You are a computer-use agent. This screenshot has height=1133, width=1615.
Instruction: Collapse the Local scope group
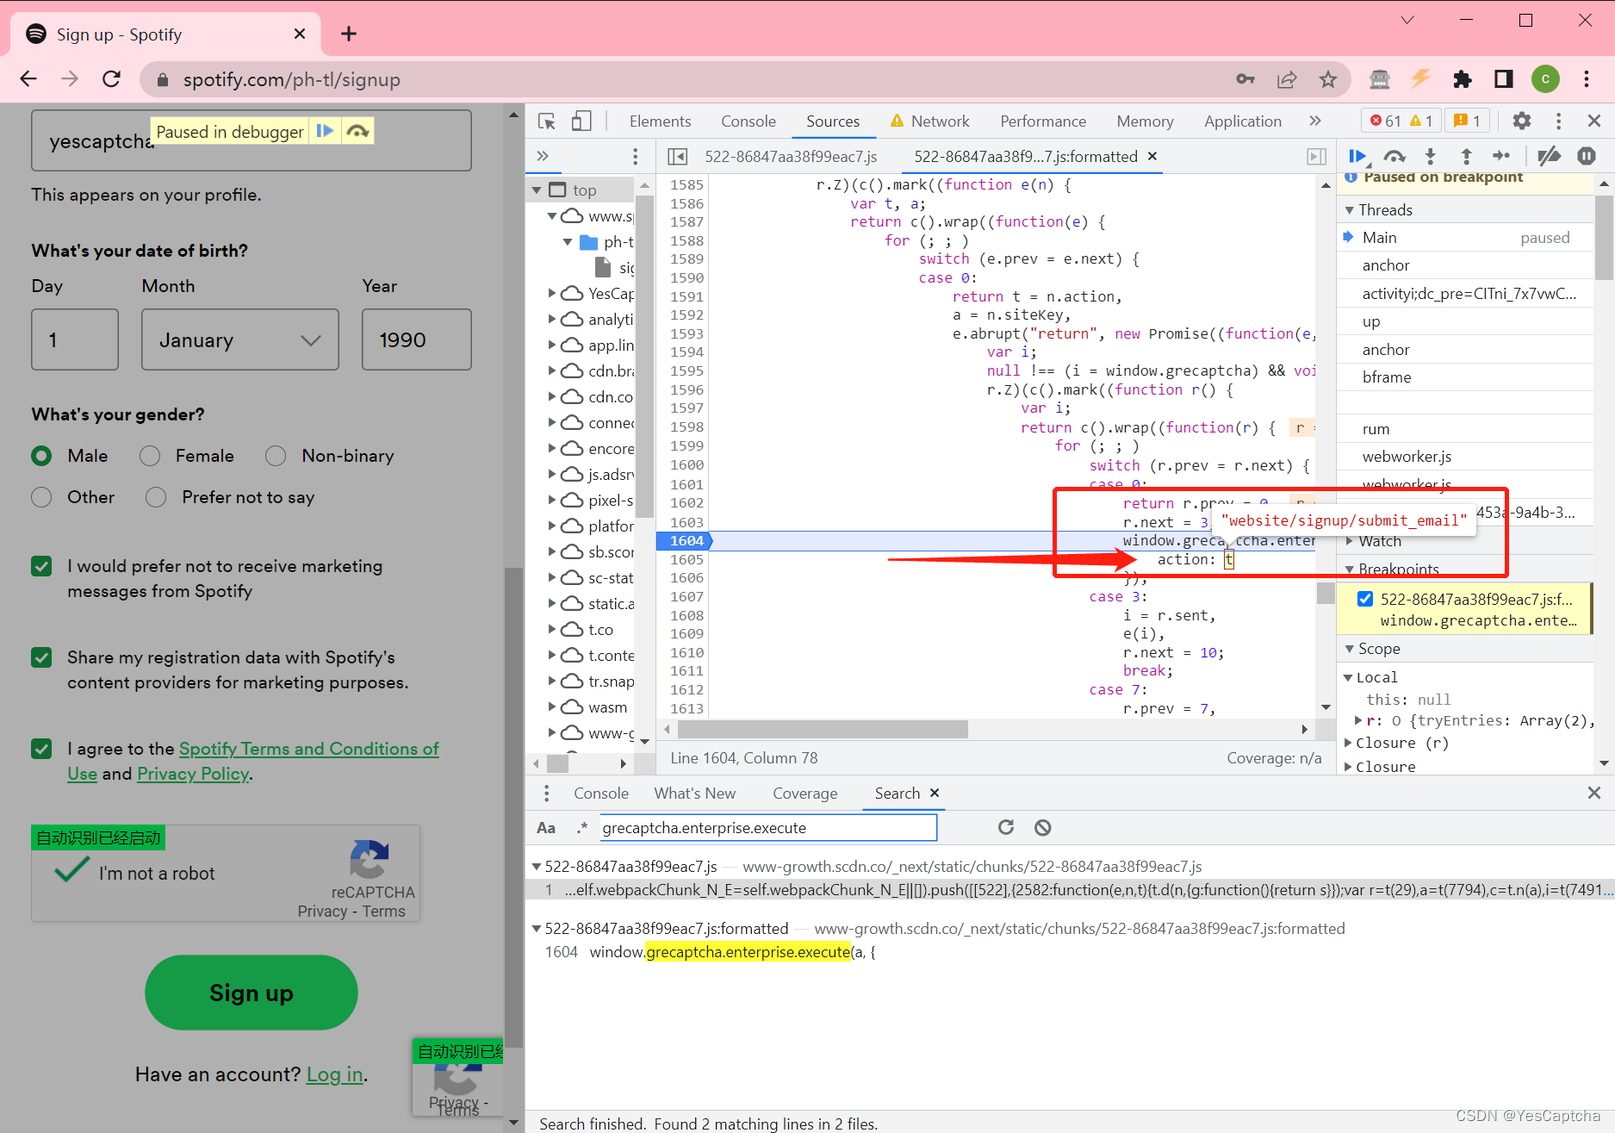[1349, 677]
